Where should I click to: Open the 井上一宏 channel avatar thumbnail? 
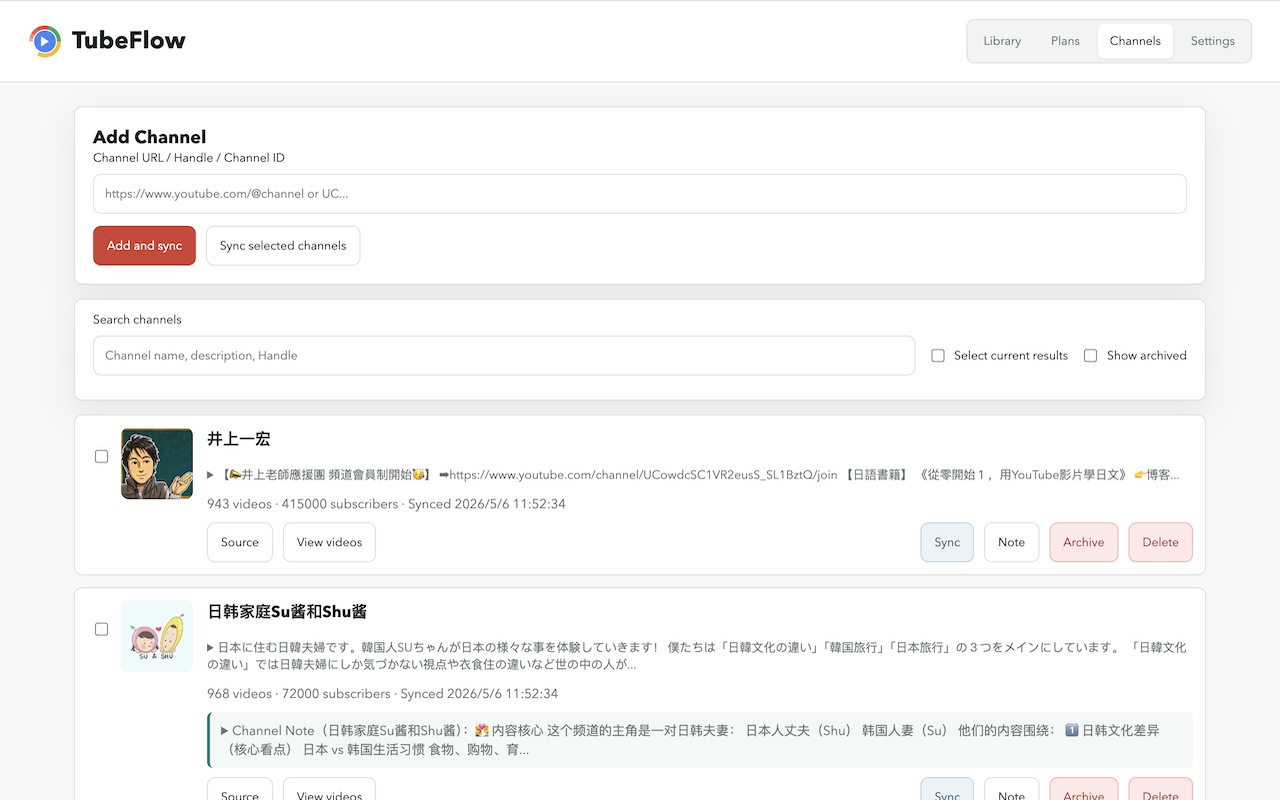(x=157, y=464)
